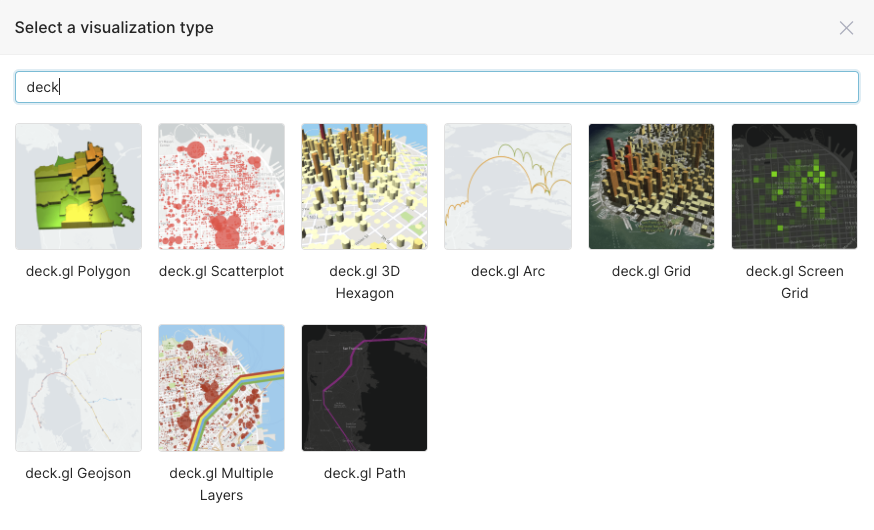The height and width of the screenshot is (530, 874).
Task: Click the 'deck.gl Multiple Layers' label
Action: pyautogui.click(x=221, y=484)
